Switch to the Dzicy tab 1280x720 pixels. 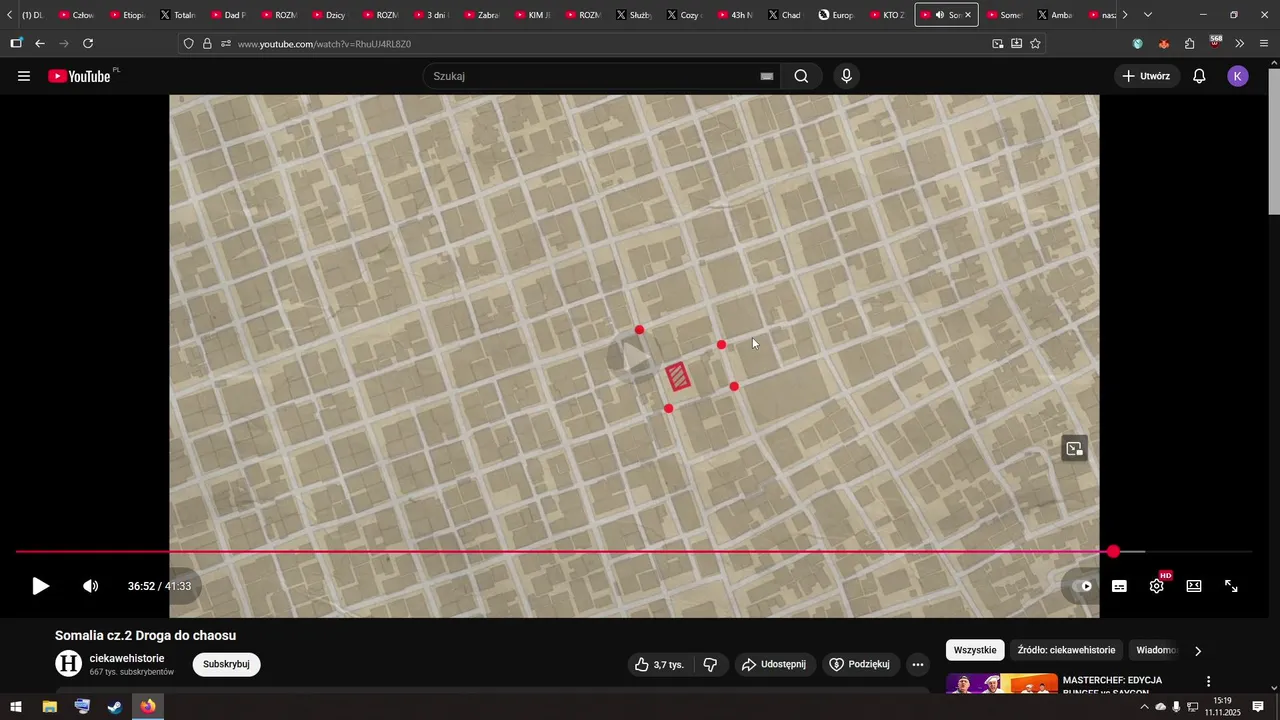click(329, 15)
